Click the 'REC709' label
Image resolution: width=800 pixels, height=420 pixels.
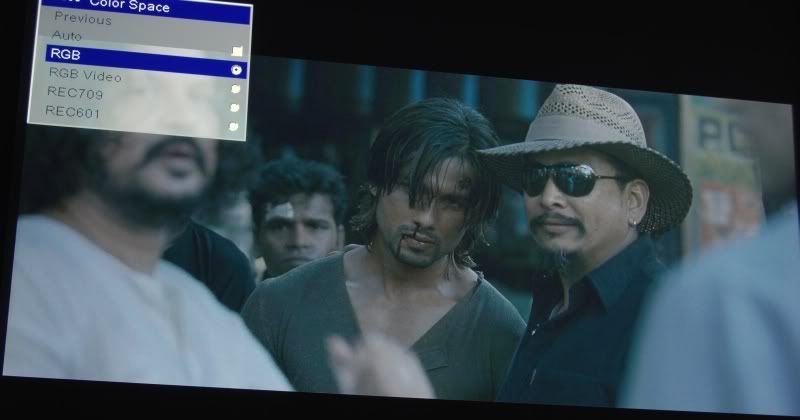pos(75,93)
